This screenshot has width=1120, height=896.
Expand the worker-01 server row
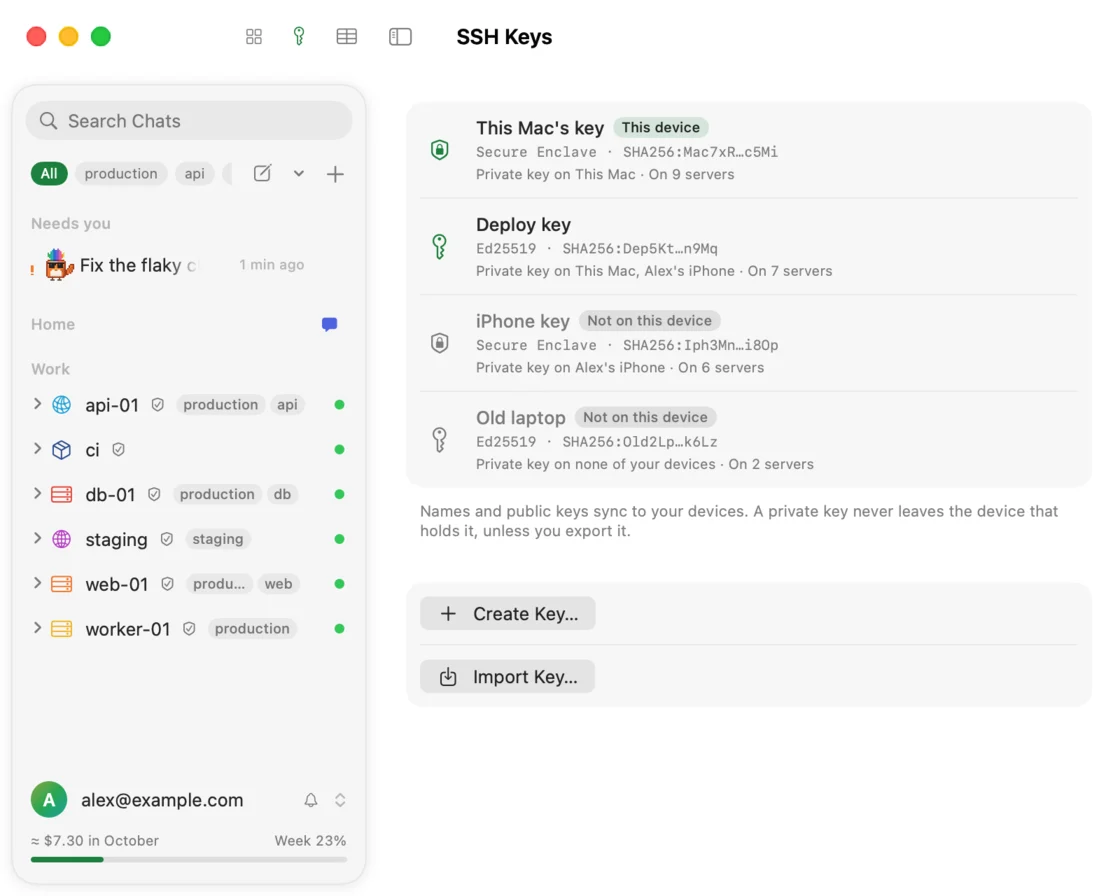[x=37, y=629]
